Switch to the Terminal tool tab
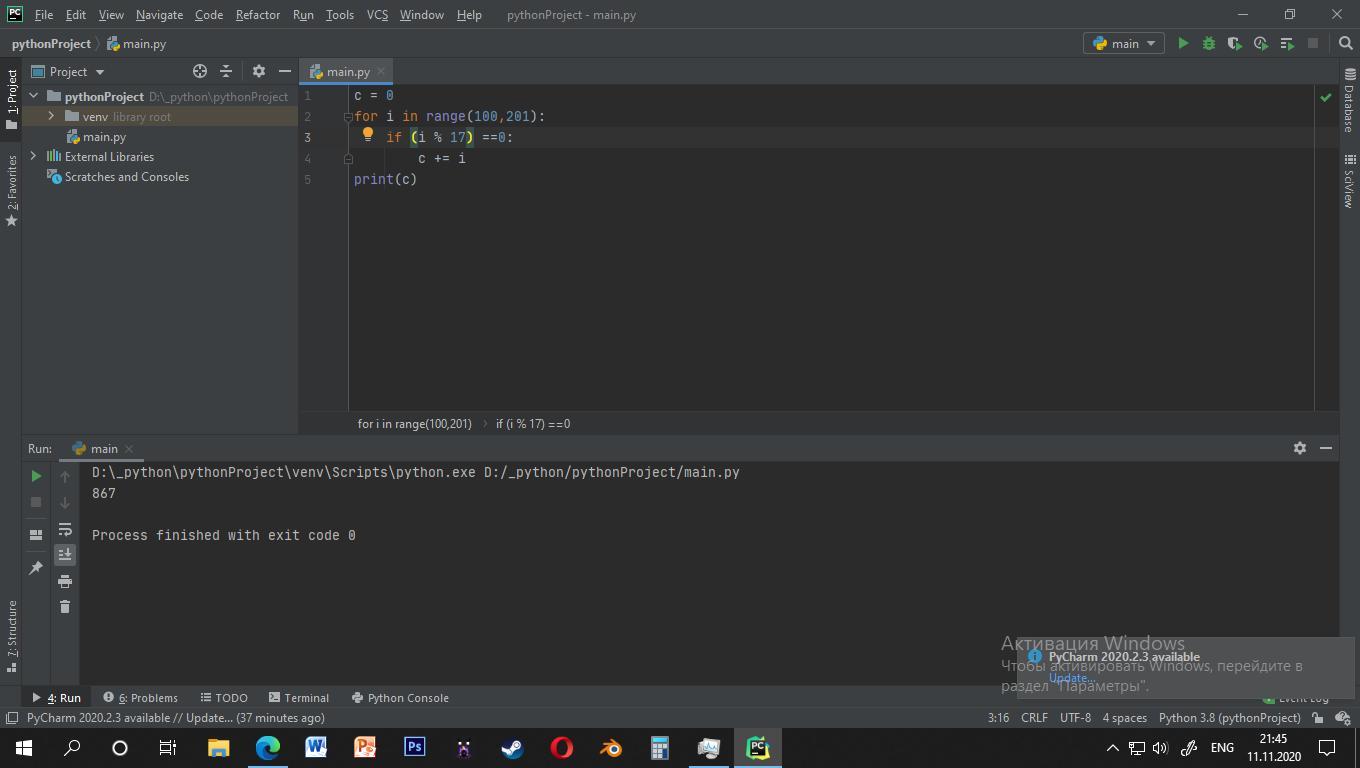Screen dimensions: 1360x768 coord(298,698)
